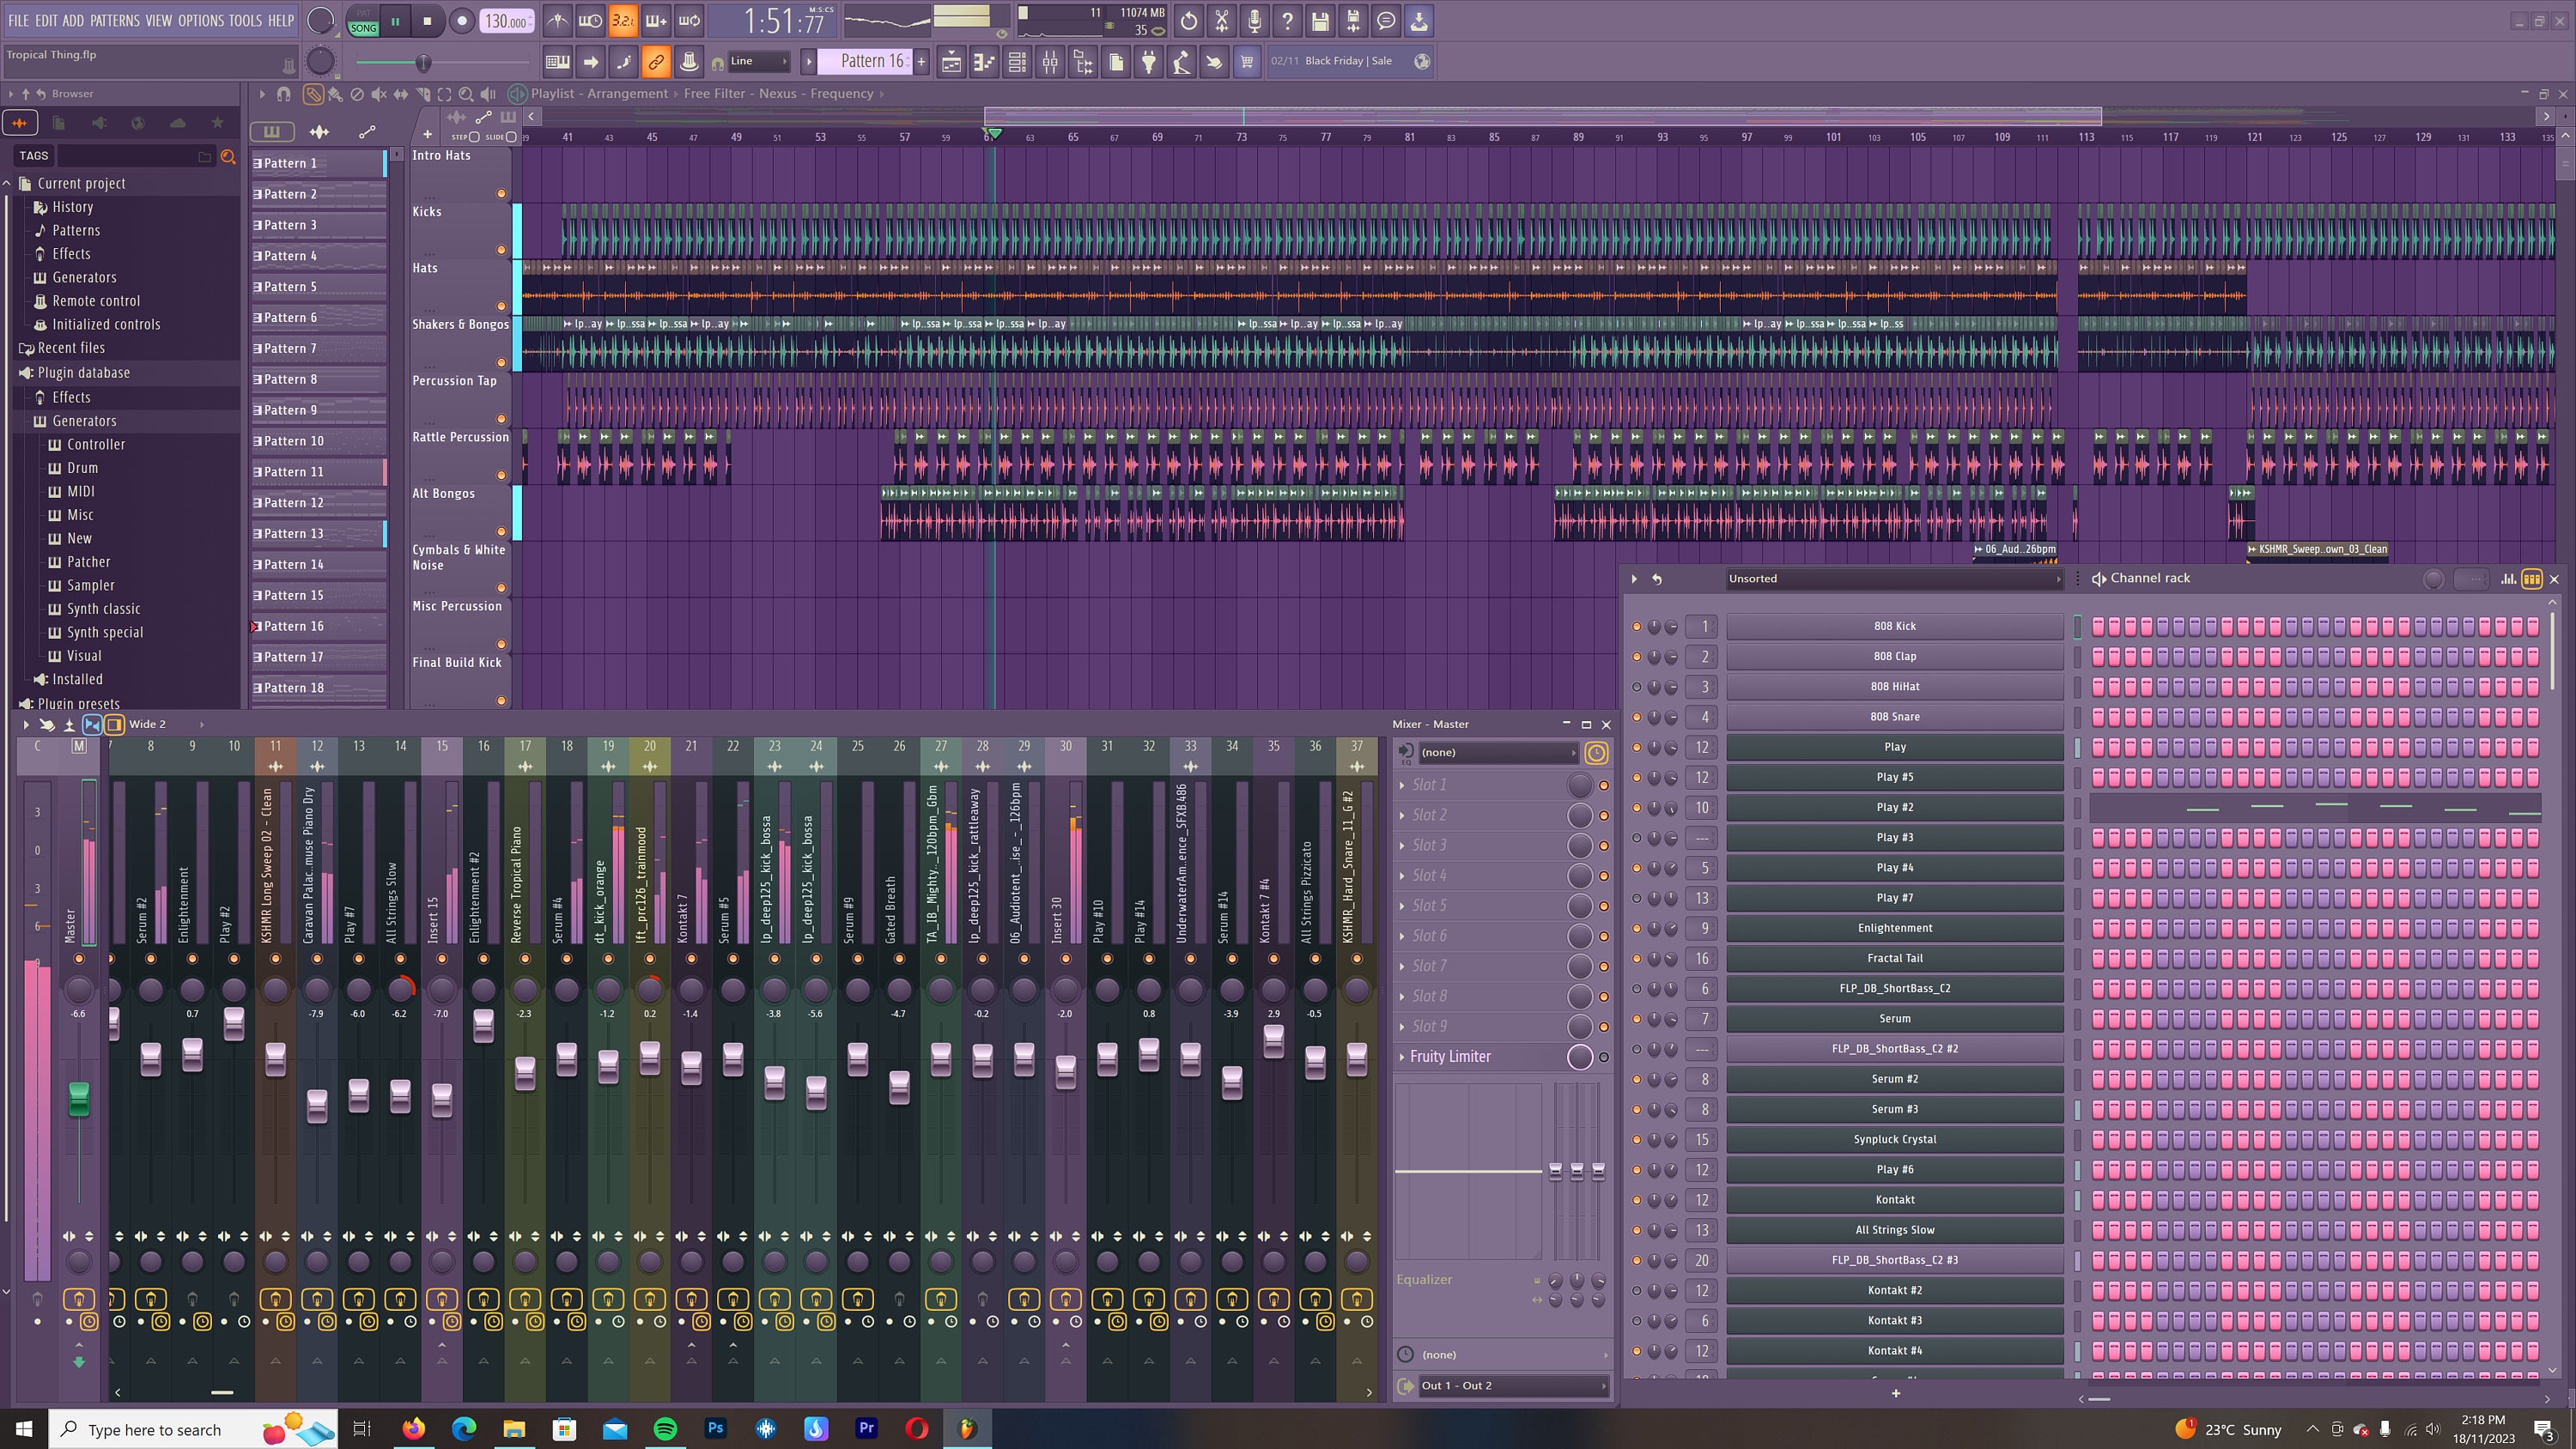Image resolution: width=2576 pixels, height=1449 pixels.
Task: Select the Mute tool in the playlist toolbar
Action: [x=377, y=94]
